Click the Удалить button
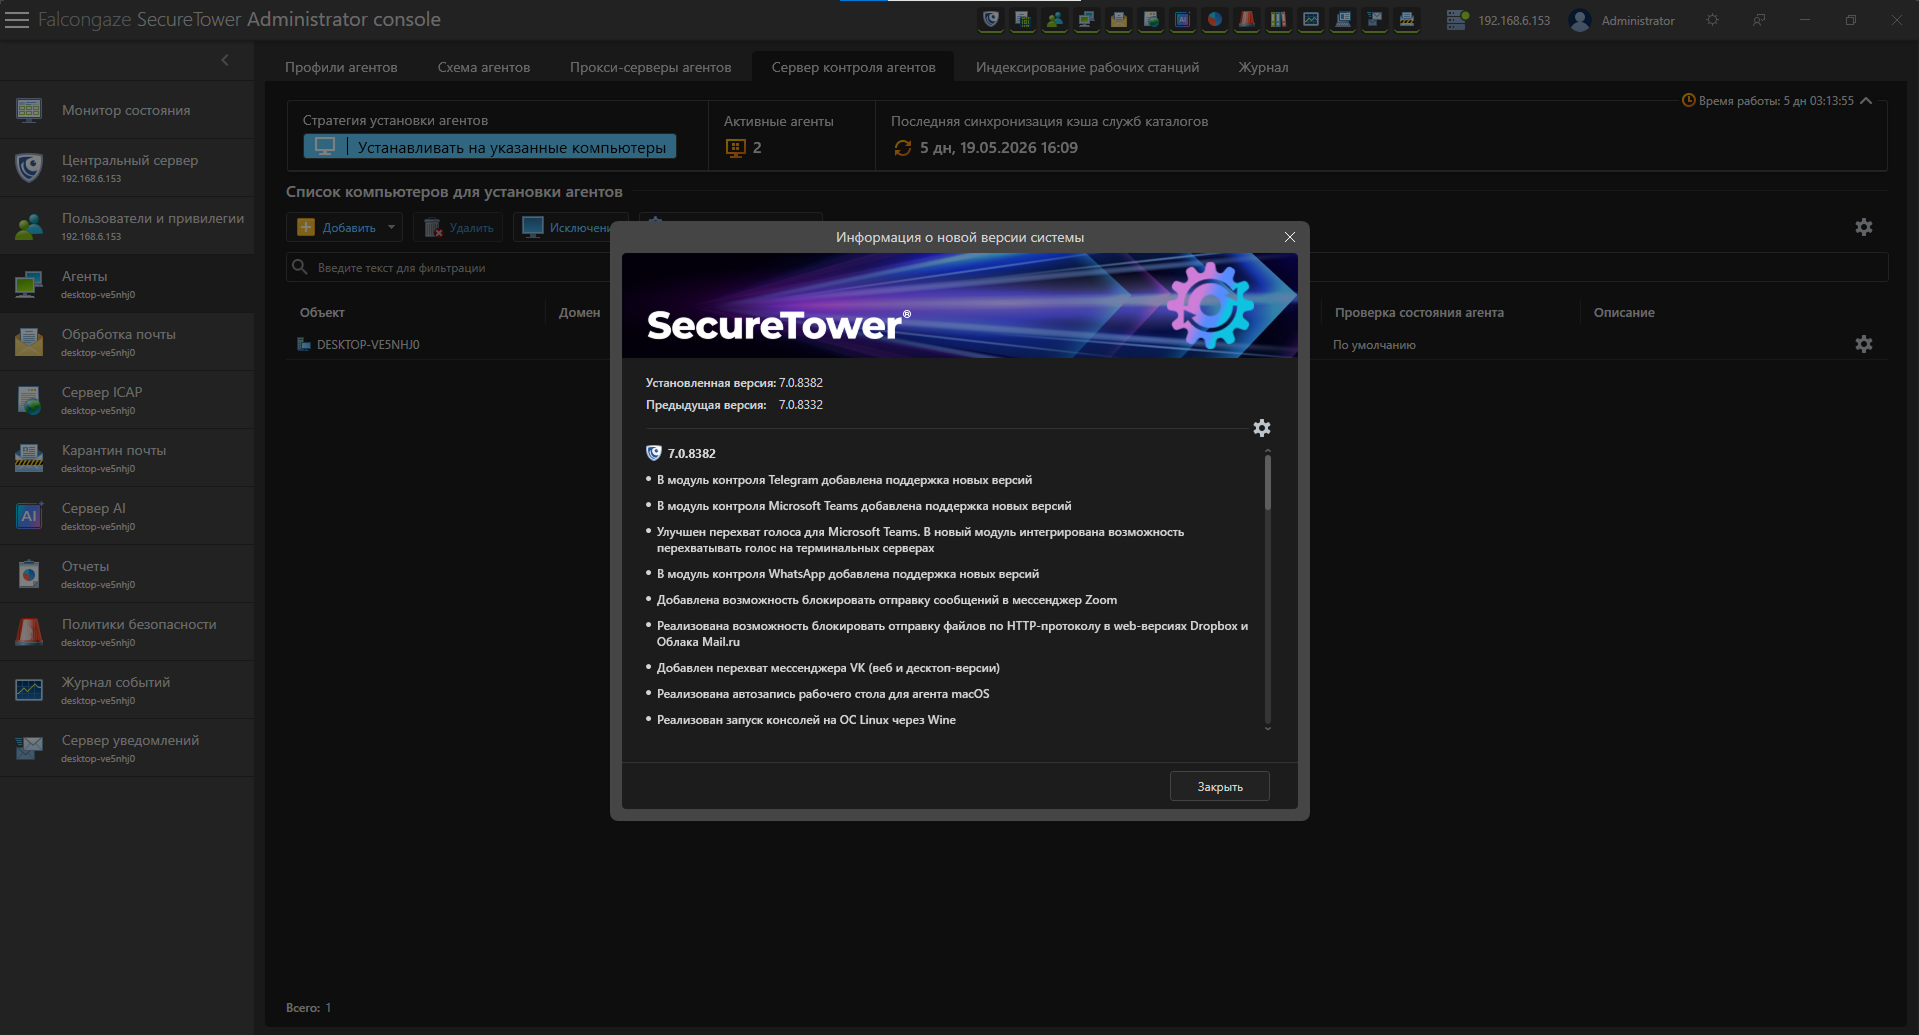Screen dimensions: 1919x1035 459,227
